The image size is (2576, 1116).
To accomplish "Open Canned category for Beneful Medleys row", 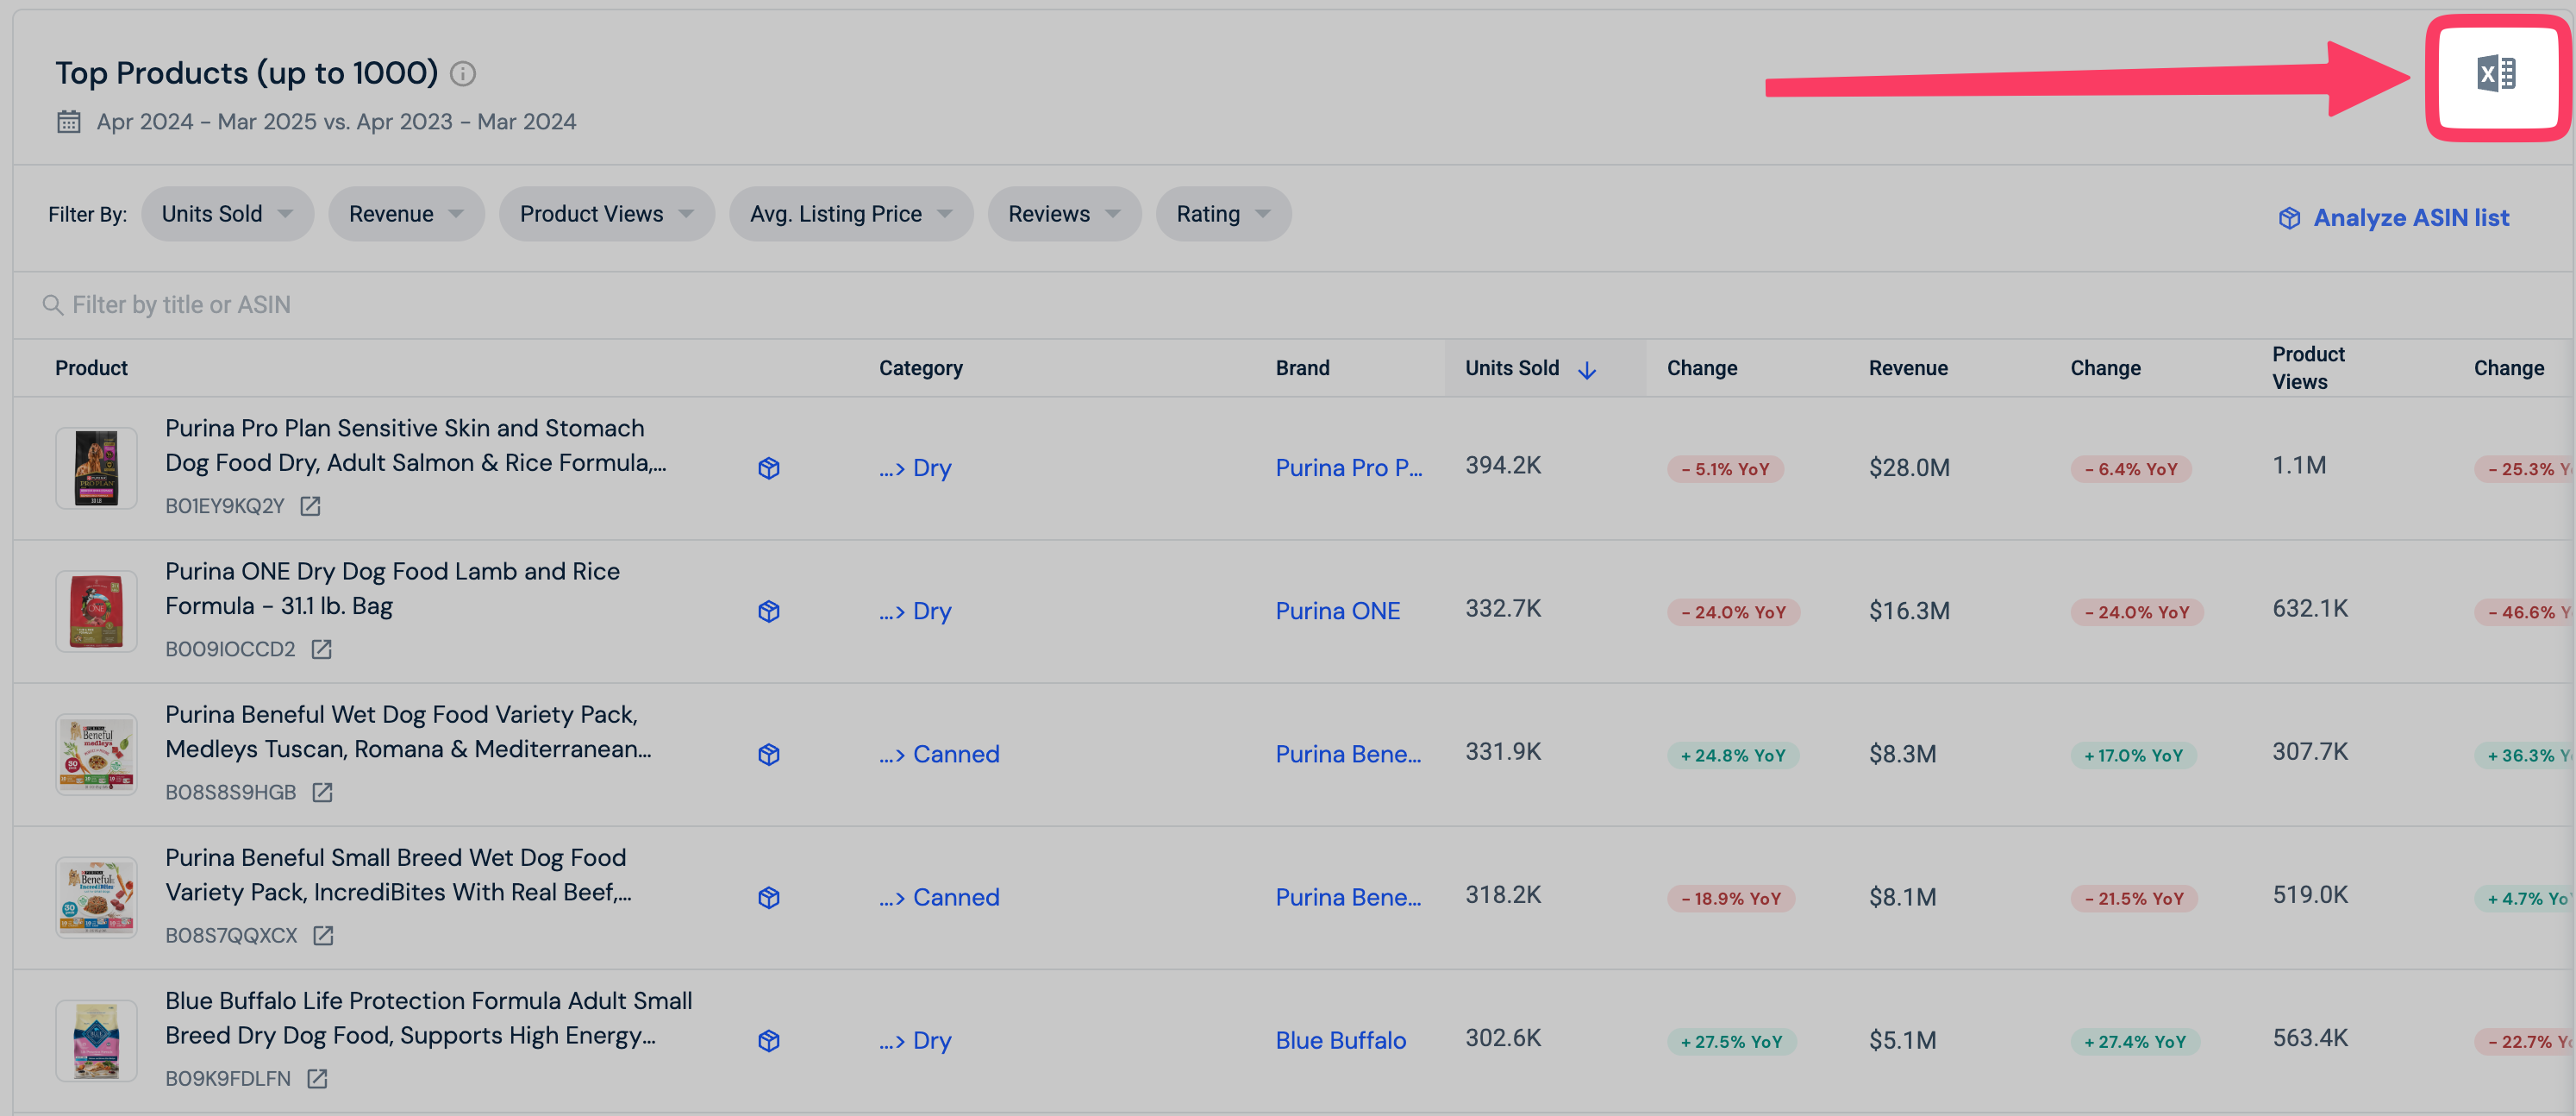I will tap(939, 754).
